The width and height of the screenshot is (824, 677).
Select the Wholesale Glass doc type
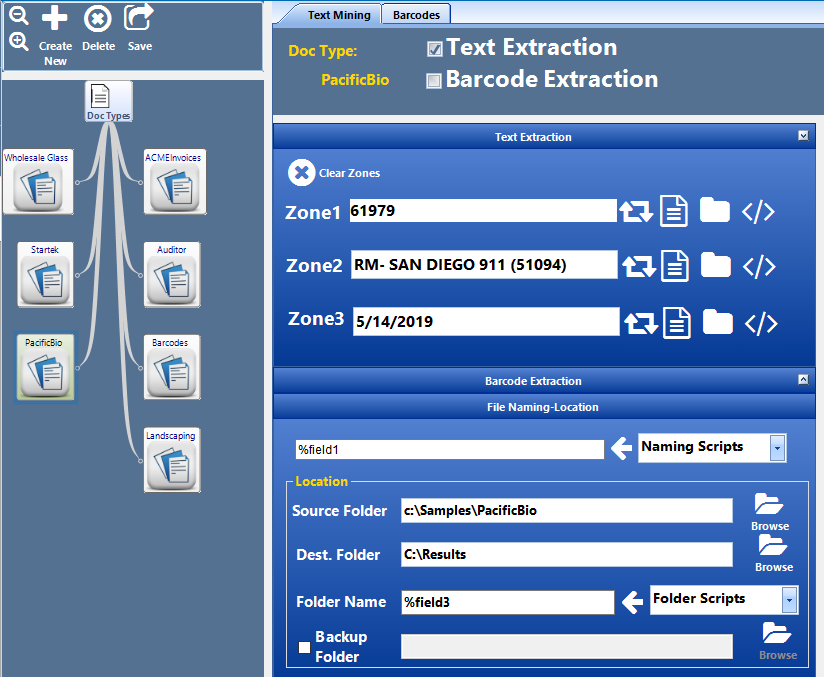38,182
